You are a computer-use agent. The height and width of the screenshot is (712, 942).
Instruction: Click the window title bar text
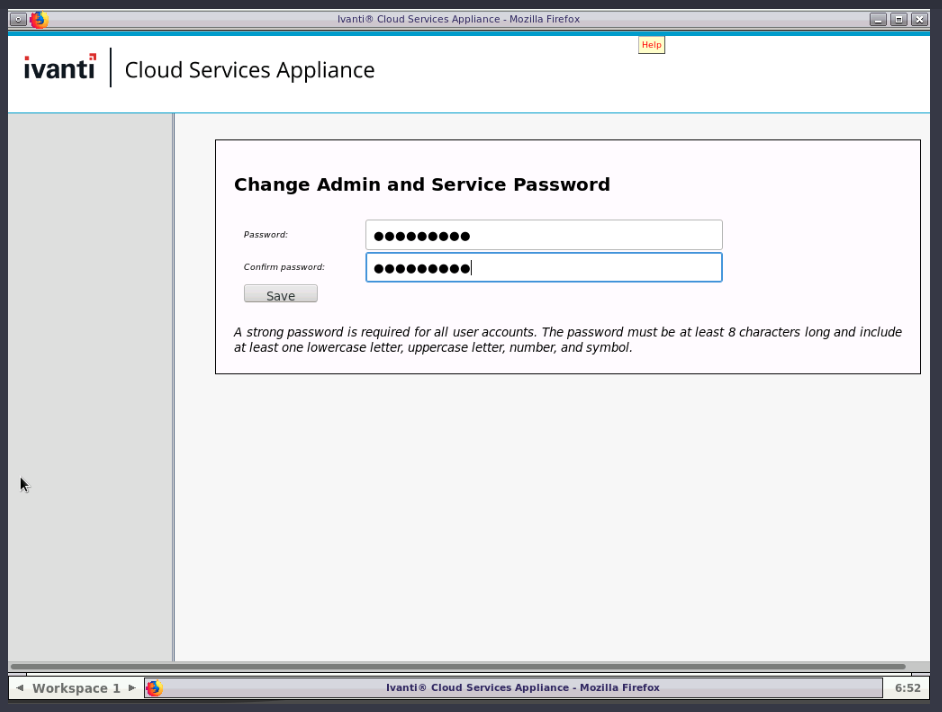[x=458, y=19]
